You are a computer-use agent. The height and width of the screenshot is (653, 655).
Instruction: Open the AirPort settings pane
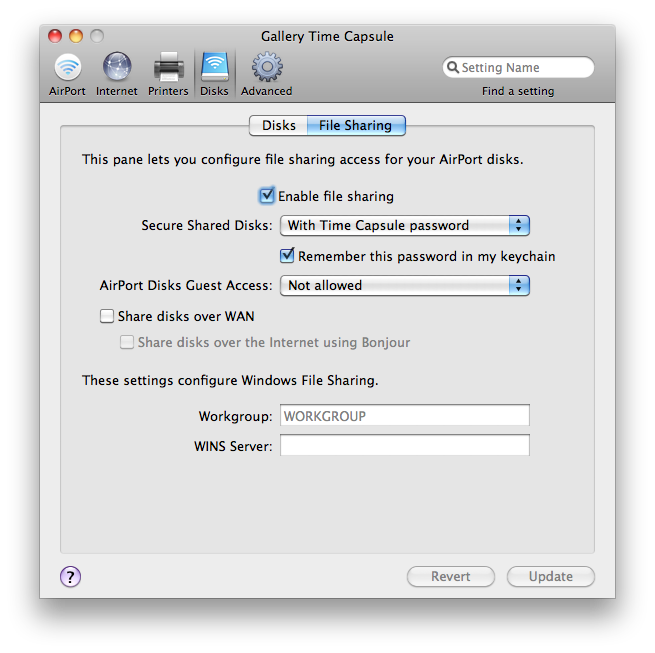coord(67,74)
